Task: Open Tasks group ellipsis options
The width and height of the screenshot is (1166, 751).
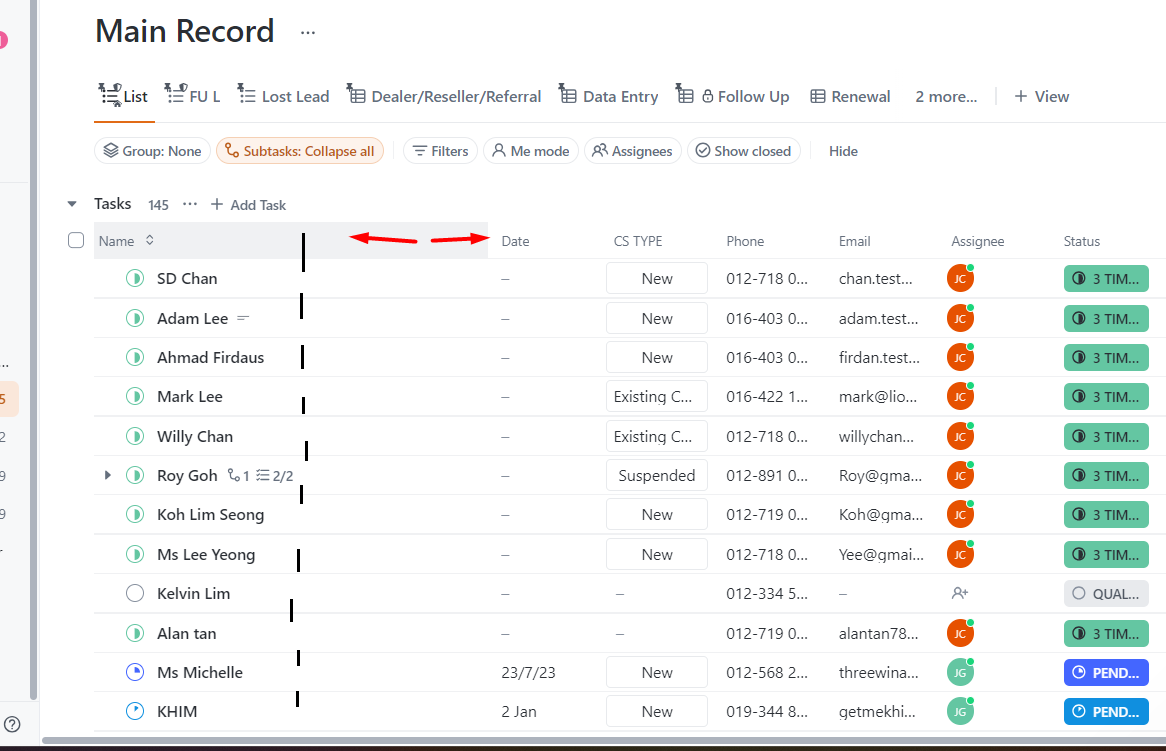Action: click(x=190, y=204)
